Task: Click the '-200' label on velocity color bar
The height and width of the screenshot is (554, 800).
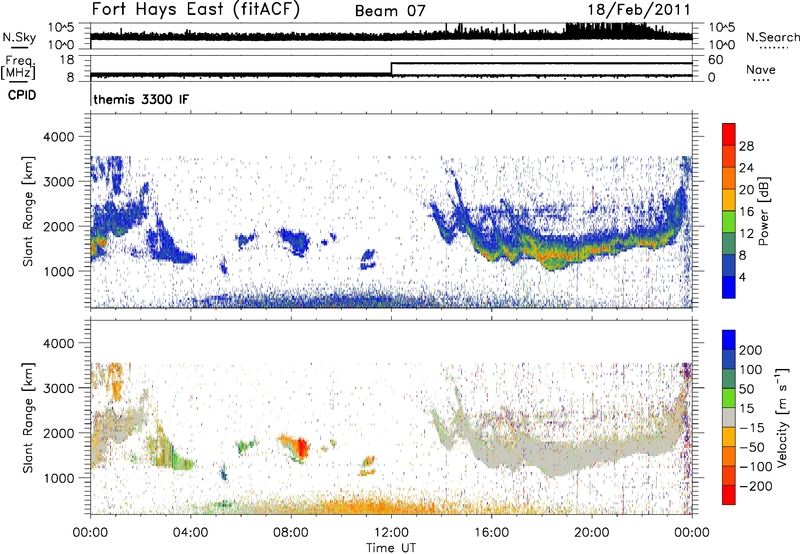Action: coord(756,486)
